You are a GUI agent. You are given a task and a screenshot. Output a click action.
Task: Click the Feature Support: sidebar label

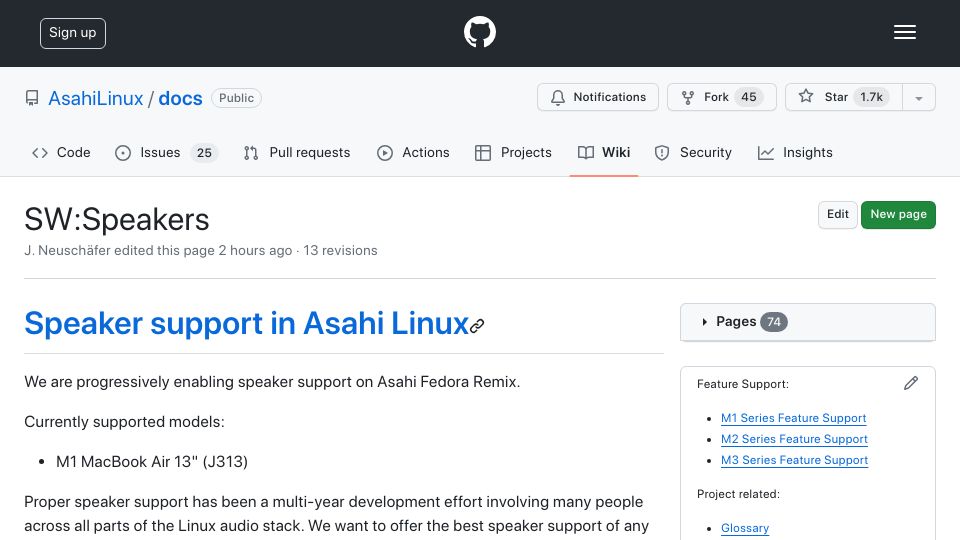click(x=743, y=384)
